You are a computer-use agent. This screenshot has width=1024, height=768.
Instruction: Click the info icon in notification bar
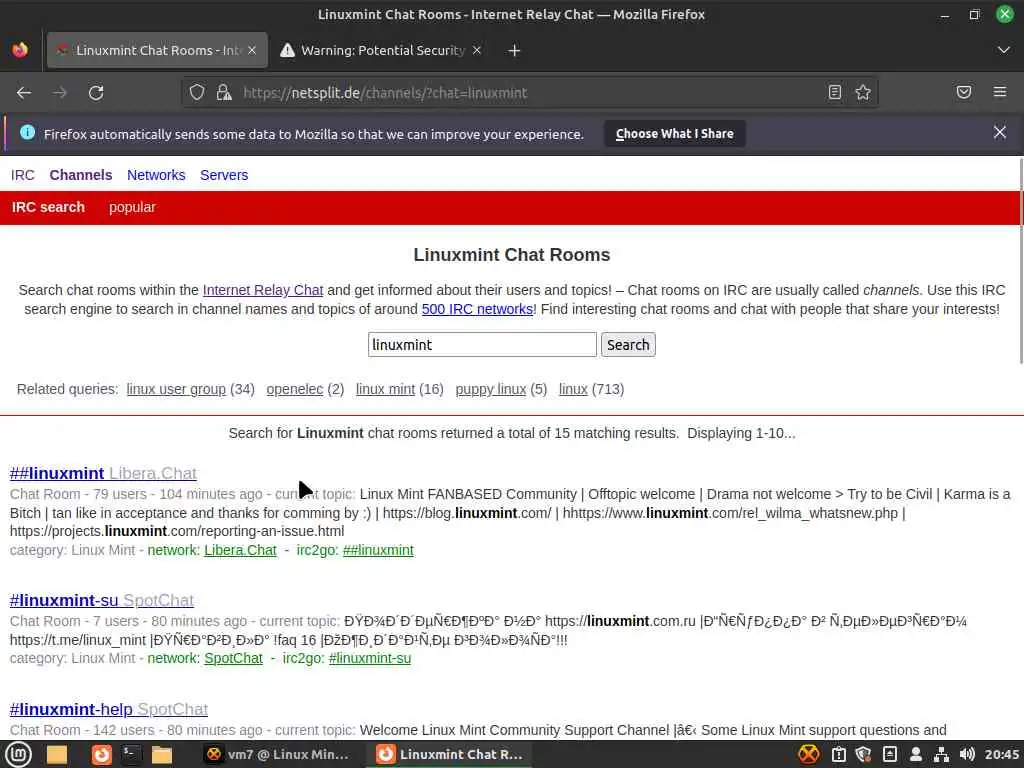[x=27, y=133]
